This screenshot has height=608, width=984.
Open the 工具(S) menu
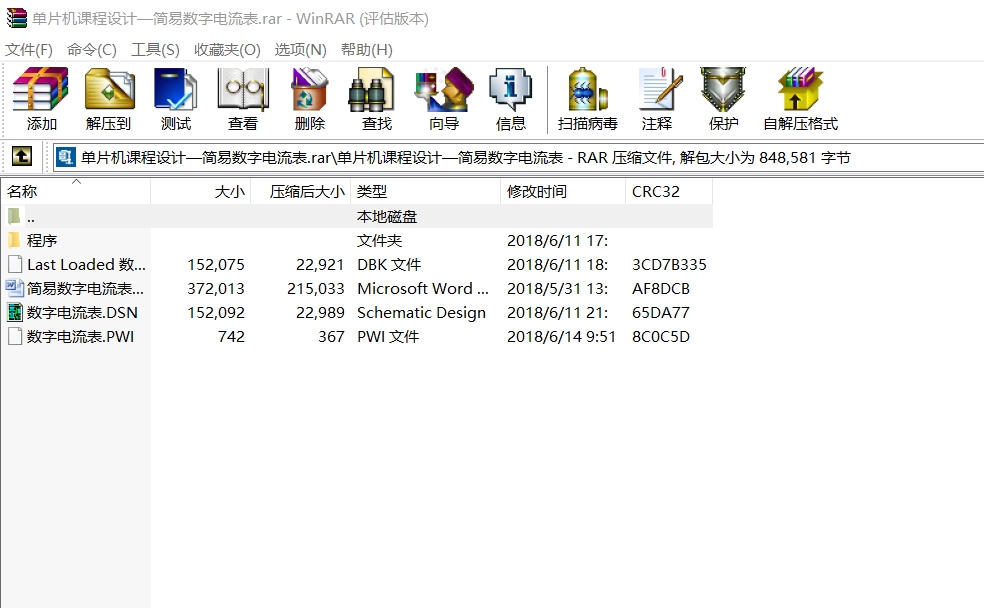click(x=155, y=50)
